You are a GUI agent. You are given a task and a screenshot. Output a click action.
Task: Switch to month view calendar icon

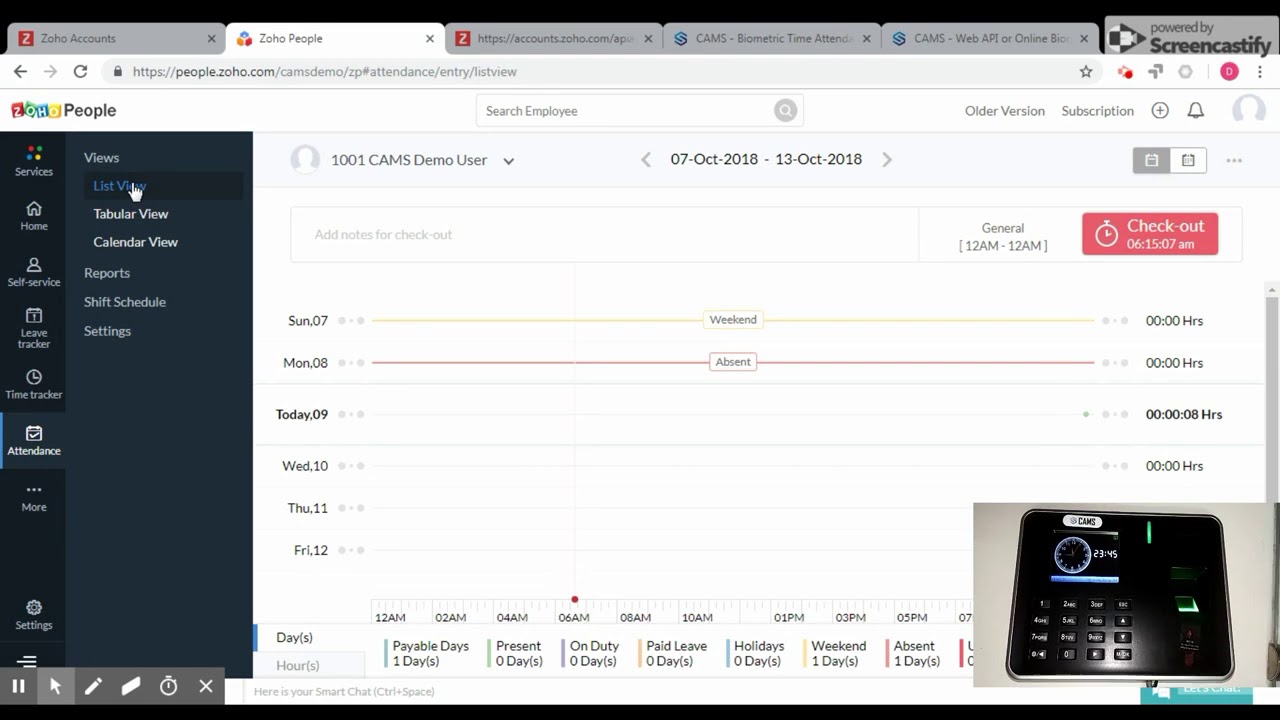[1188, 160]
